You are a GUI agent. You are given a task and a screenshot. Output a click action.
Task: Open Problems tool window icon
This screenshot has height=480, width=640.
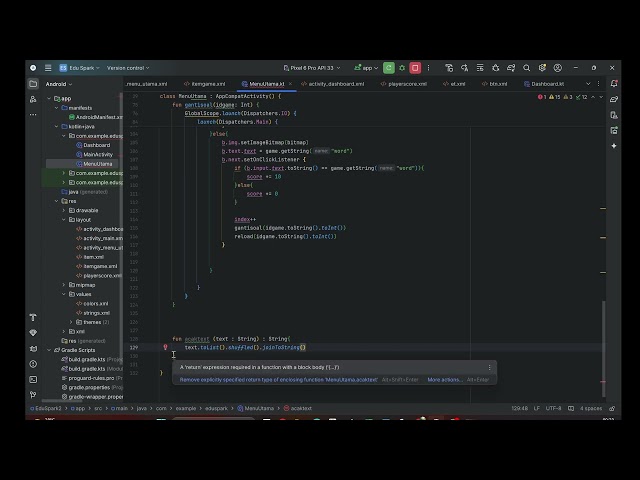click(33, 364)
